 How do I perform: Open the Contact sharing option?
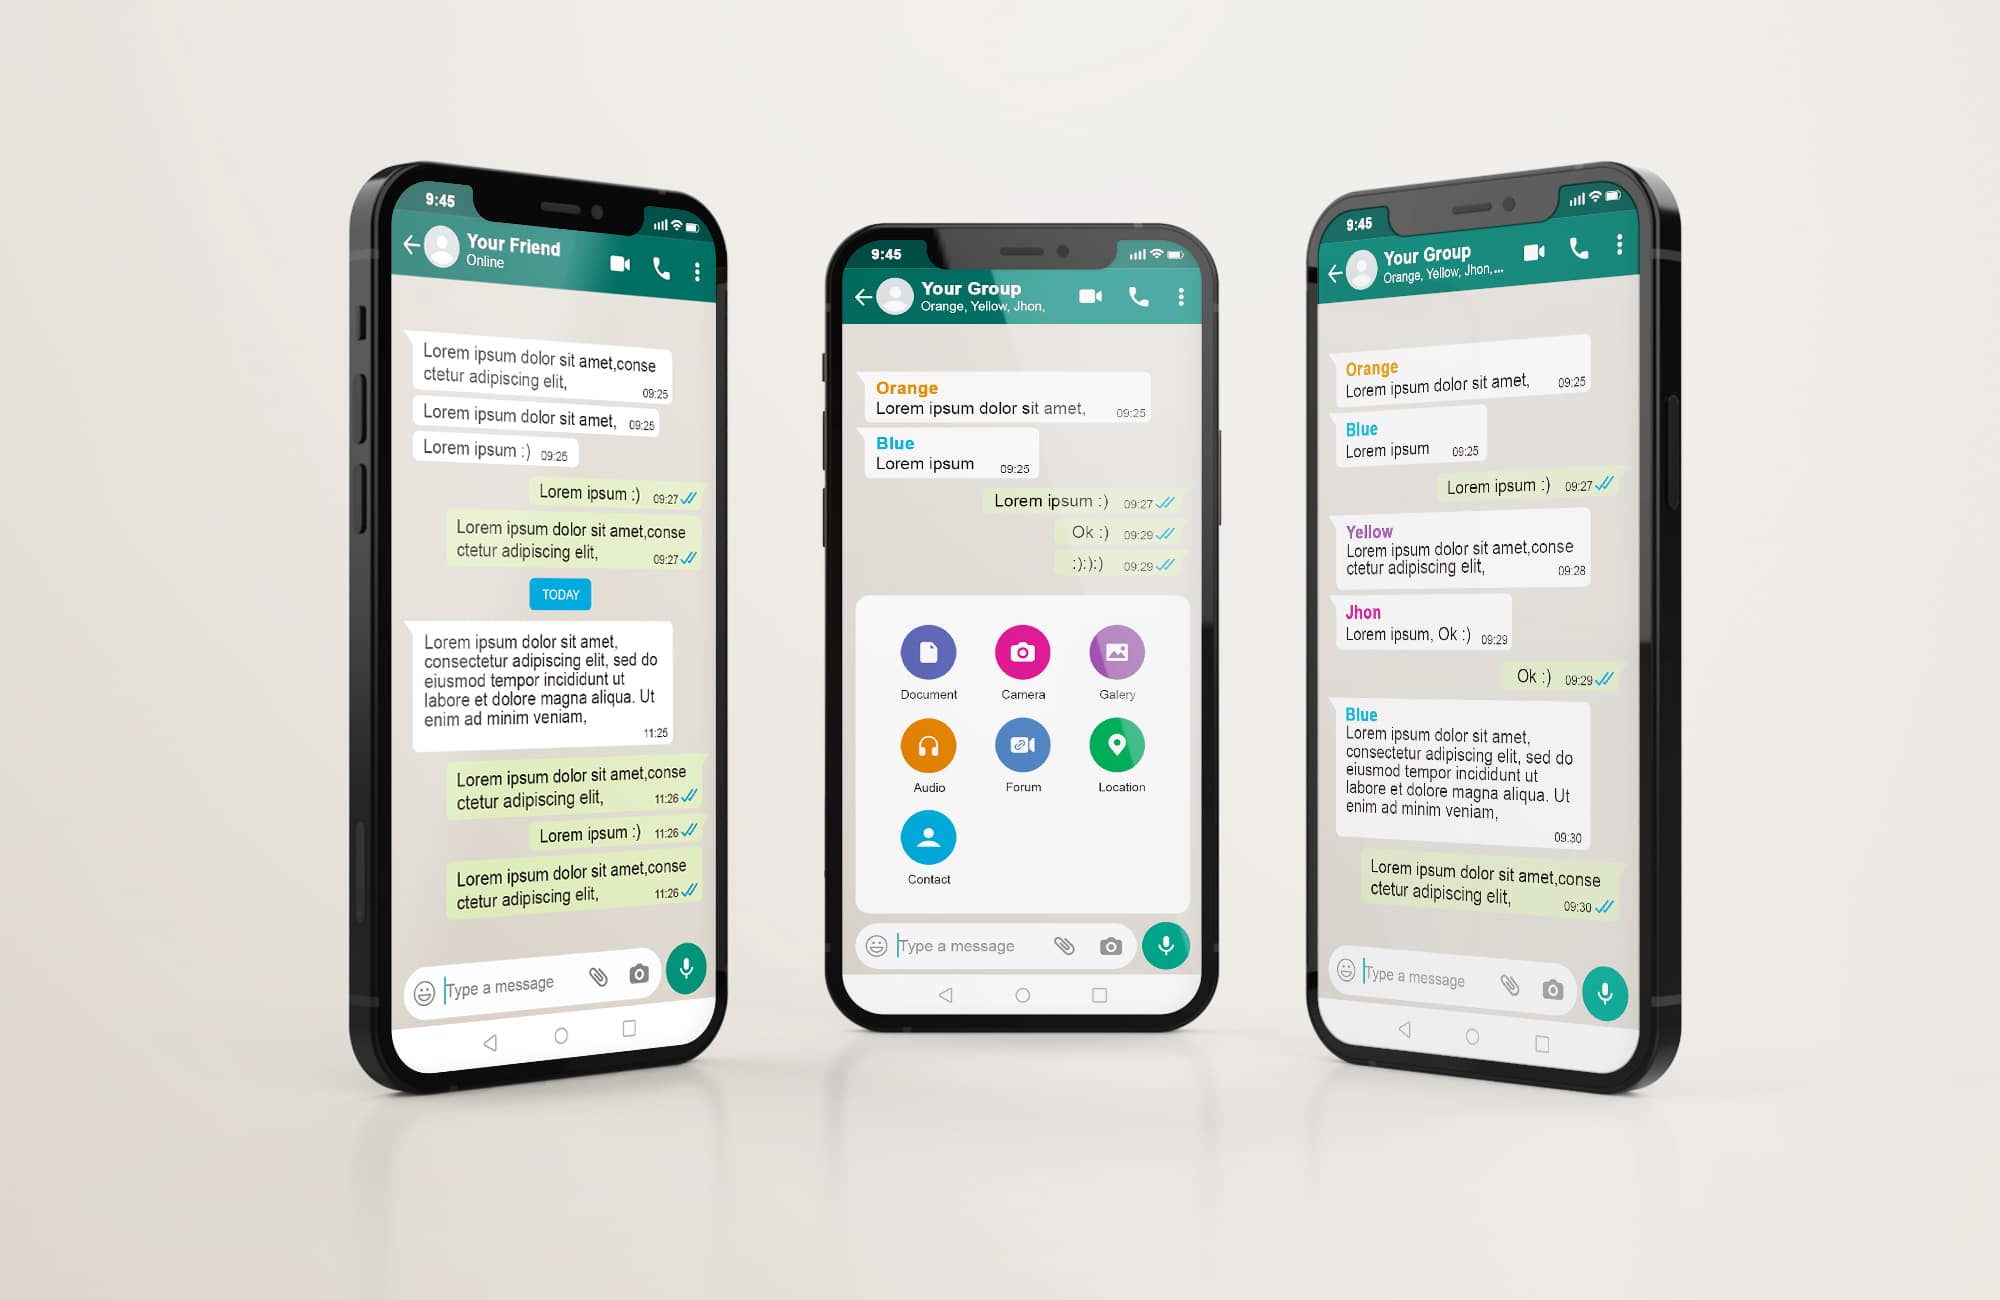(x=927, y=844)
